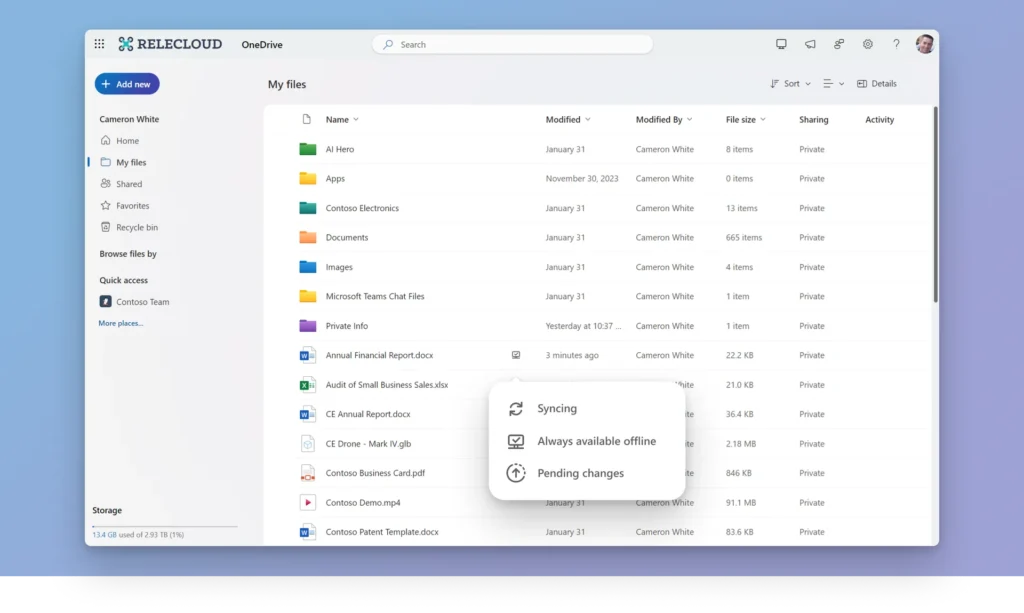Click the Relecloud logo
Image resolution: width=1024 pixels, height=613 pixels.
(170, 44)
